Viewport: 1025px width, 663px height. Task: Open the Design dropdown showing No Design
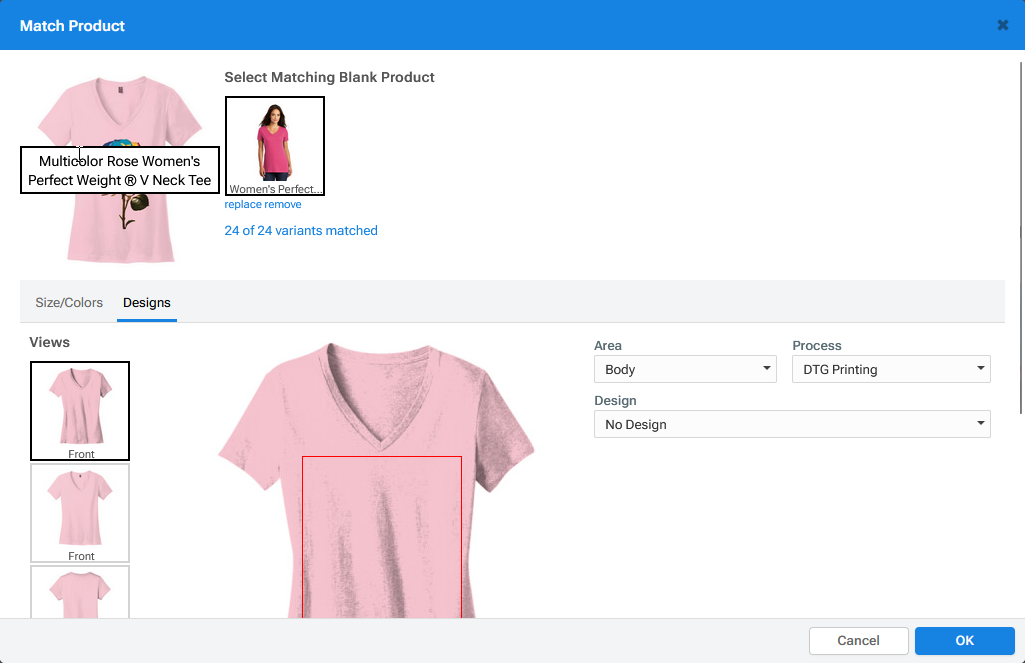point(792,425)
